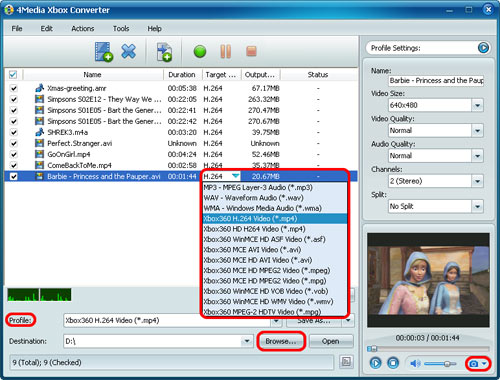Click the Add profile toolbar icon

tap(164, 52)
